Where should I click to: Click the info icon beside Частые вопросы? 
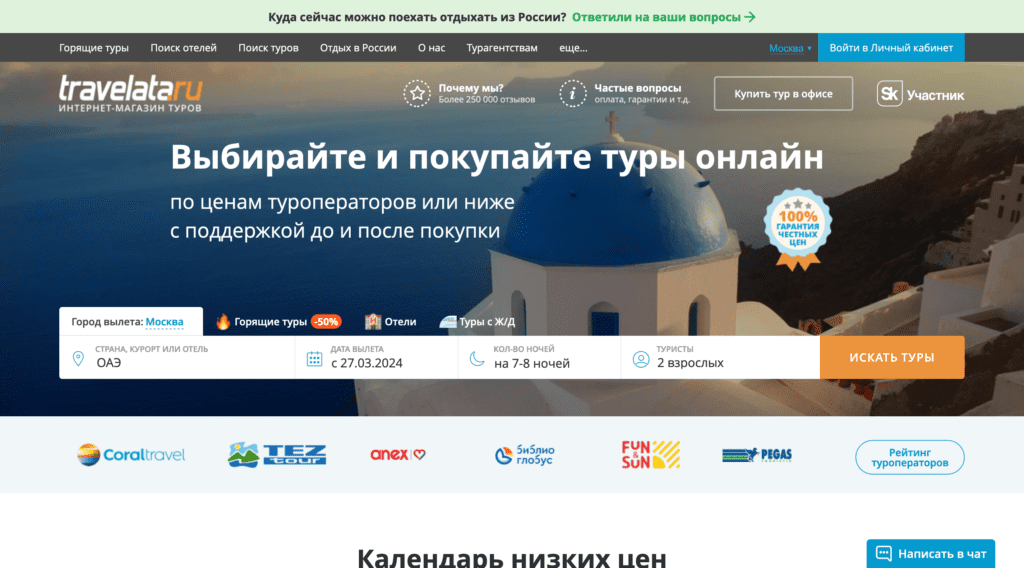click(x=573, y=94)
